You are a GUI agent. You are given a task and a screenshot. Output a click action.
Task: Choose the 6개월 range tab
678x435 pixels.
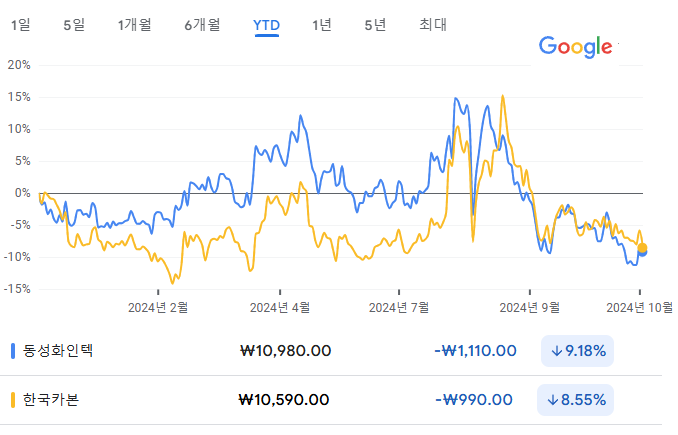(x=202, y=25)
